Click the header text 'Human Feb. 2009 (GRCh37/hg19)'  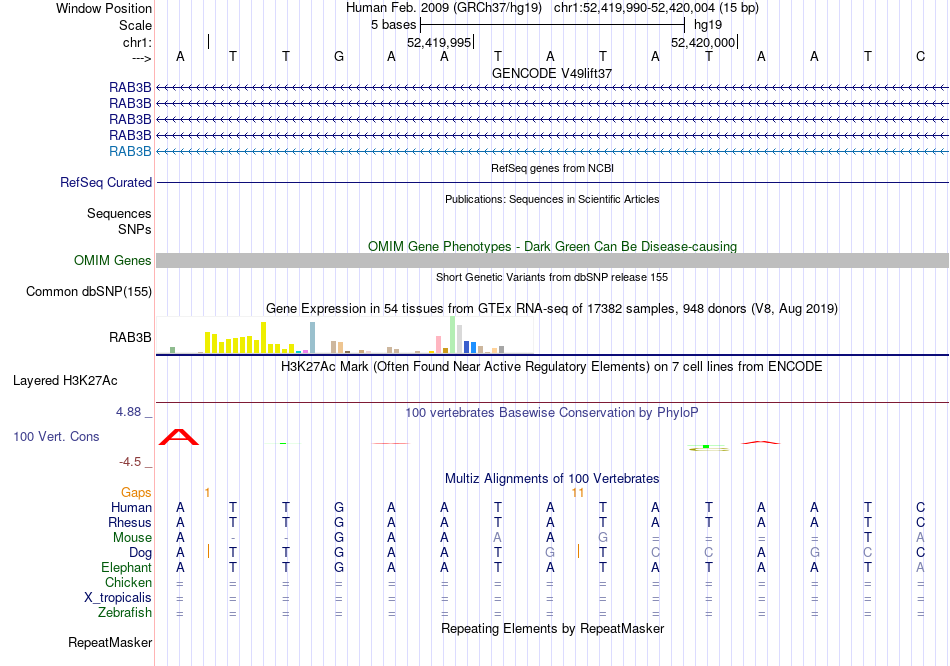point(445,8)
